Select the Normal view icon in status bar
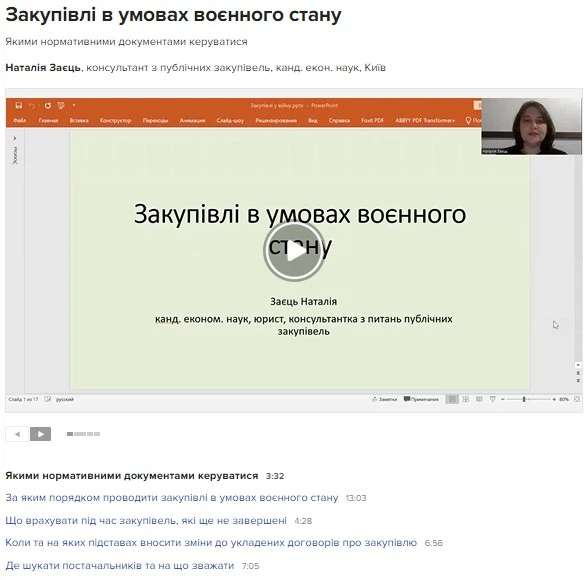The height and width of the screenshot is (580, 585). pos(452,399)
